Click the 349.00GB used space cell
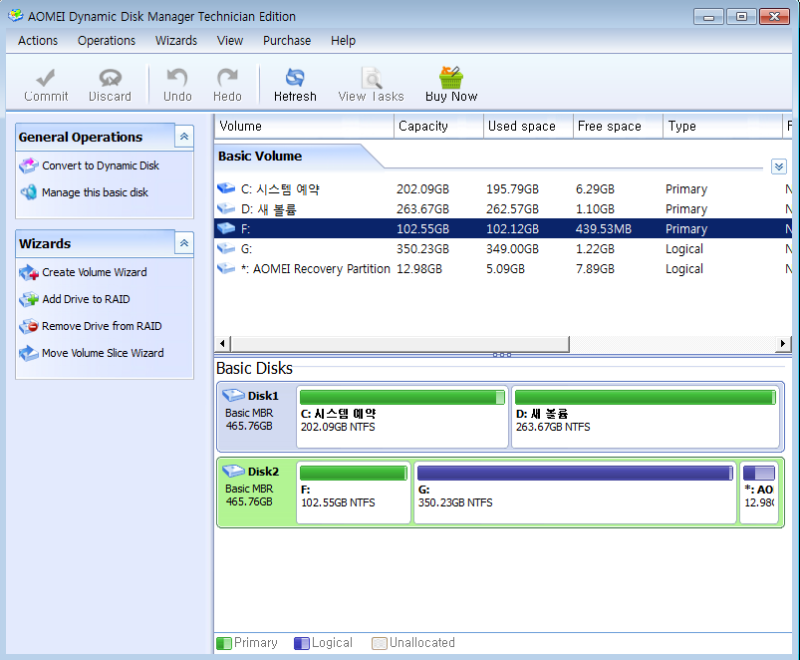 (x=512, y=249)
